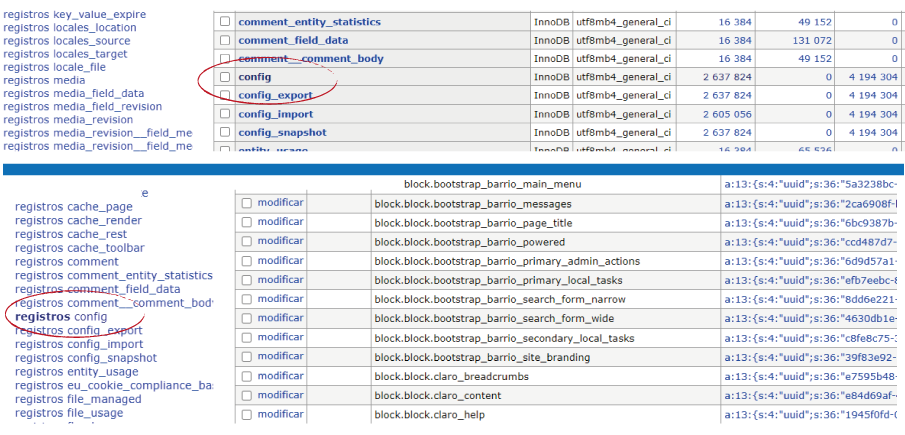Edit the block.block.claro_breadcrumbs row via modificar
Viewport: 905px width, 435px height.
[x=280, y=376]
